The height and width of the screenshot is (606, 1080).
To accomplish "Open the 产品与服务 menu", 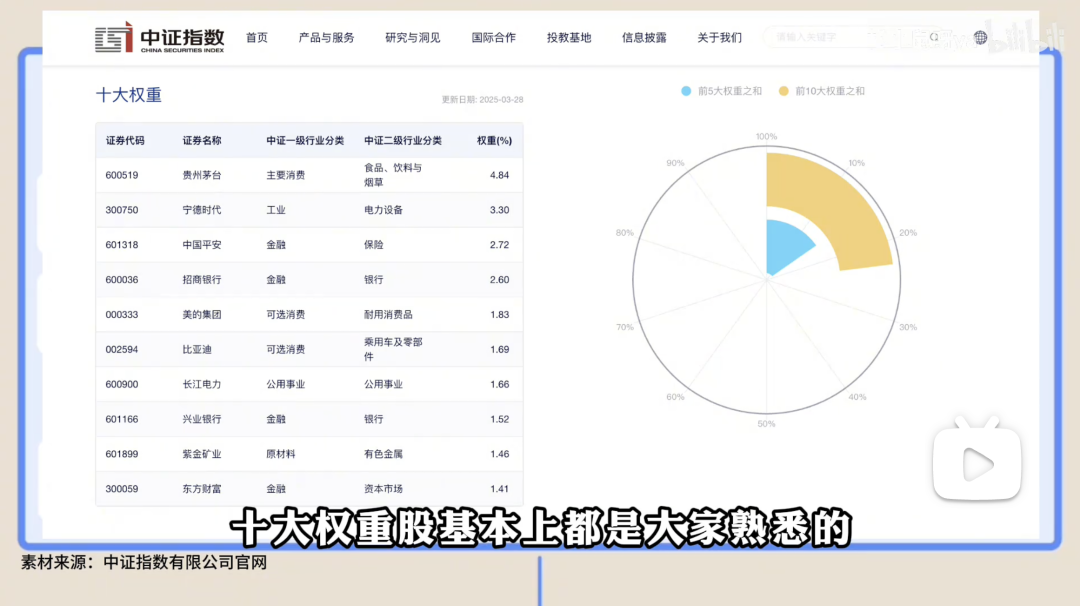I will 326,38.
